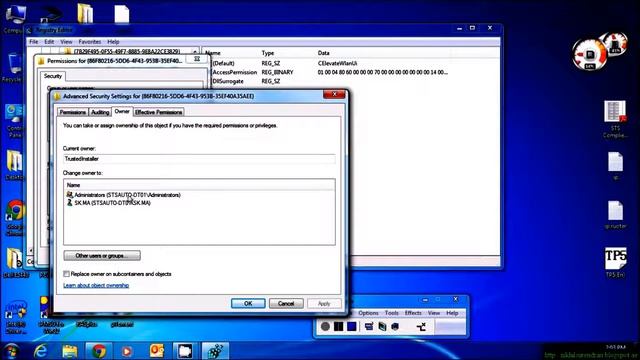Screen dimensions: 640x360
Task: Click Other users or groups button
Action: pos(102,256)
